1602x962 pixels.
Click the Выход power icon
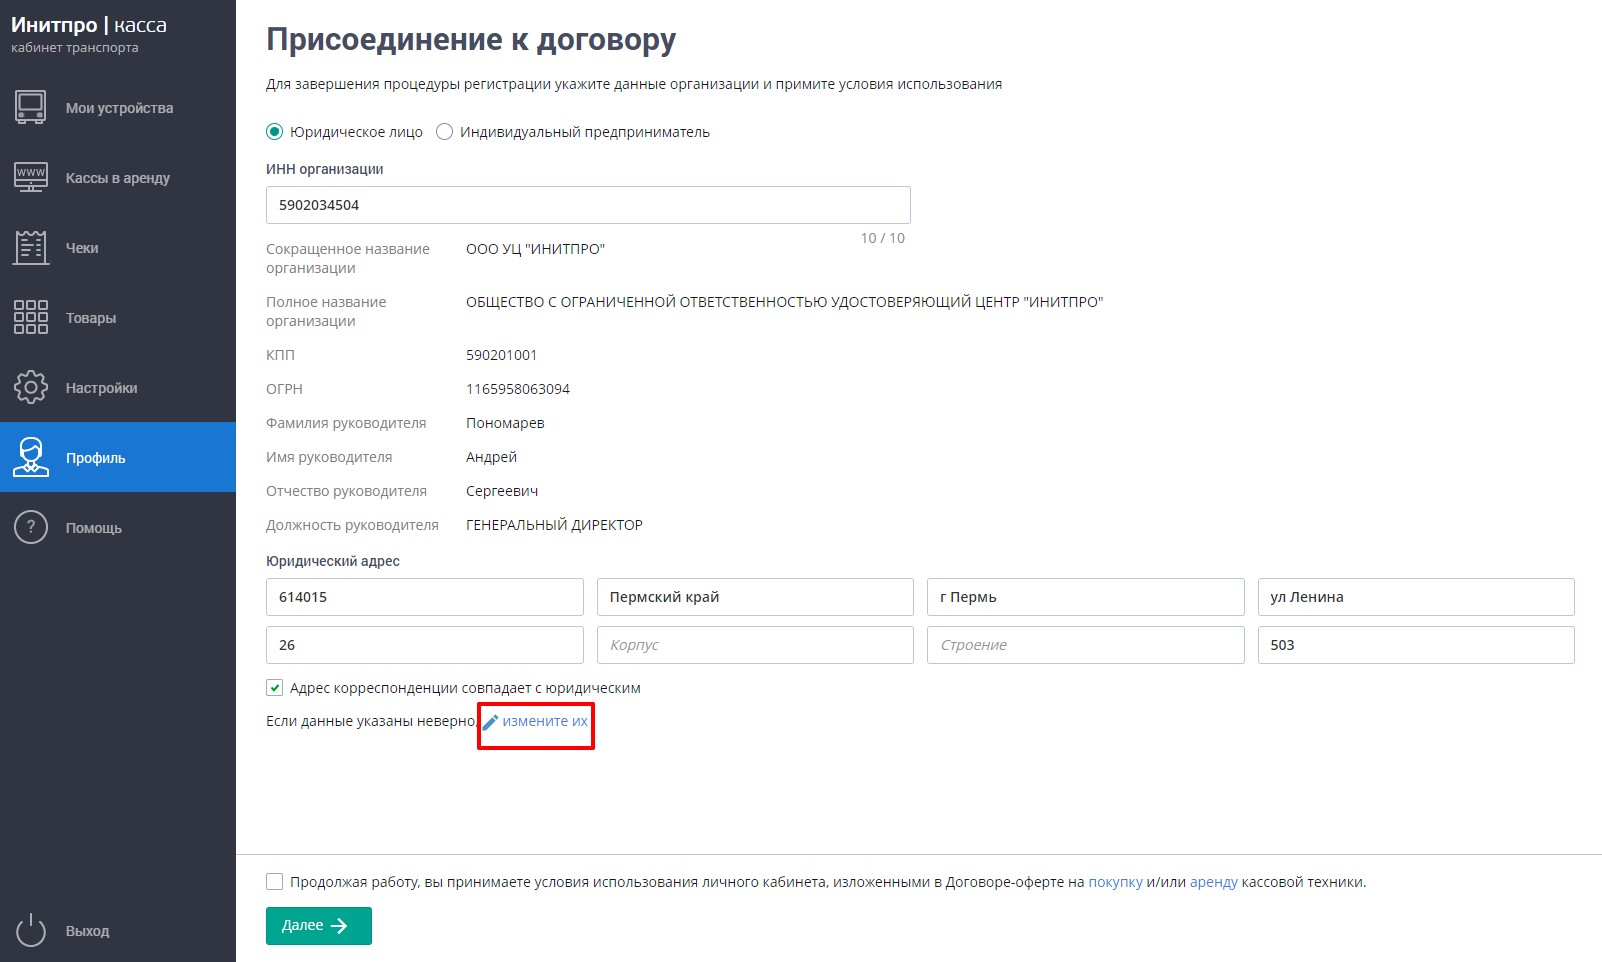click(x=31, y=930)
